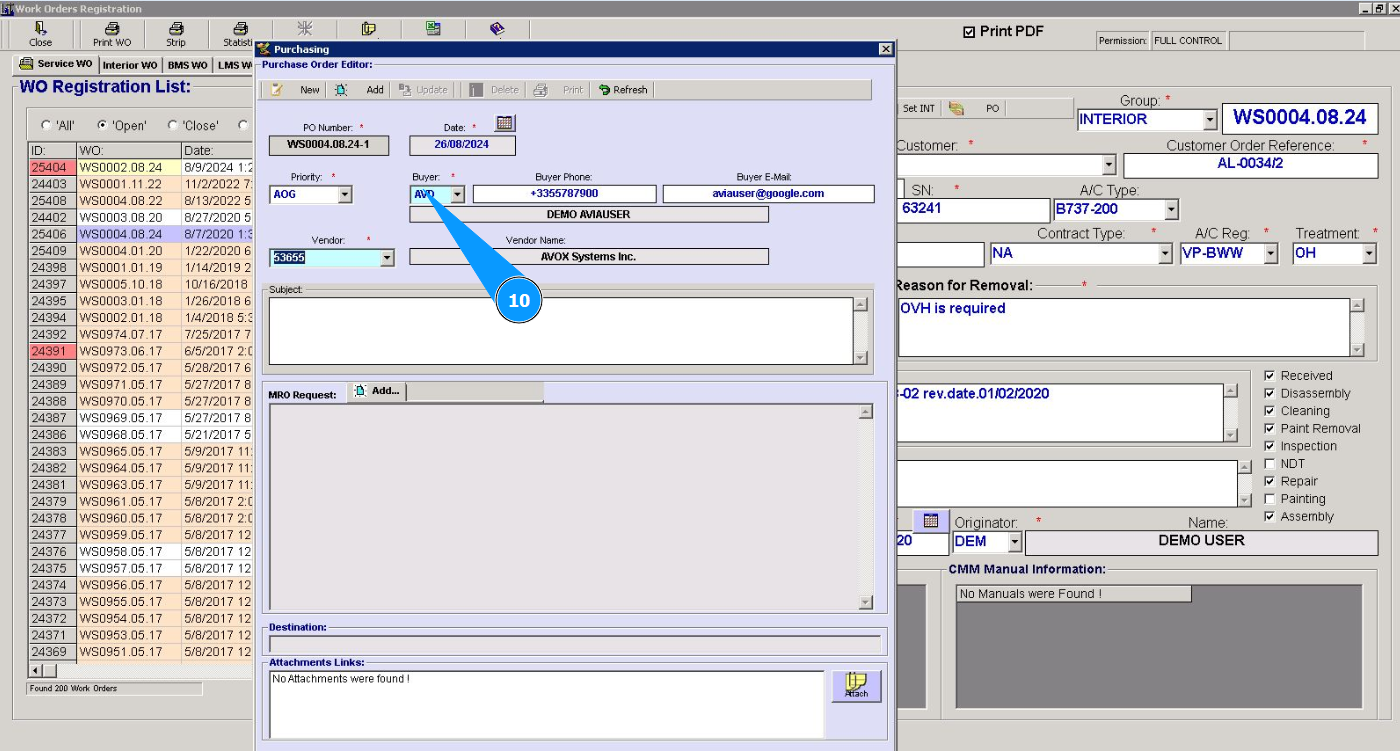This screenshot has width=1400, height=751.
Task: Switch to the Service WO tab
Action: tap(56, 64)
